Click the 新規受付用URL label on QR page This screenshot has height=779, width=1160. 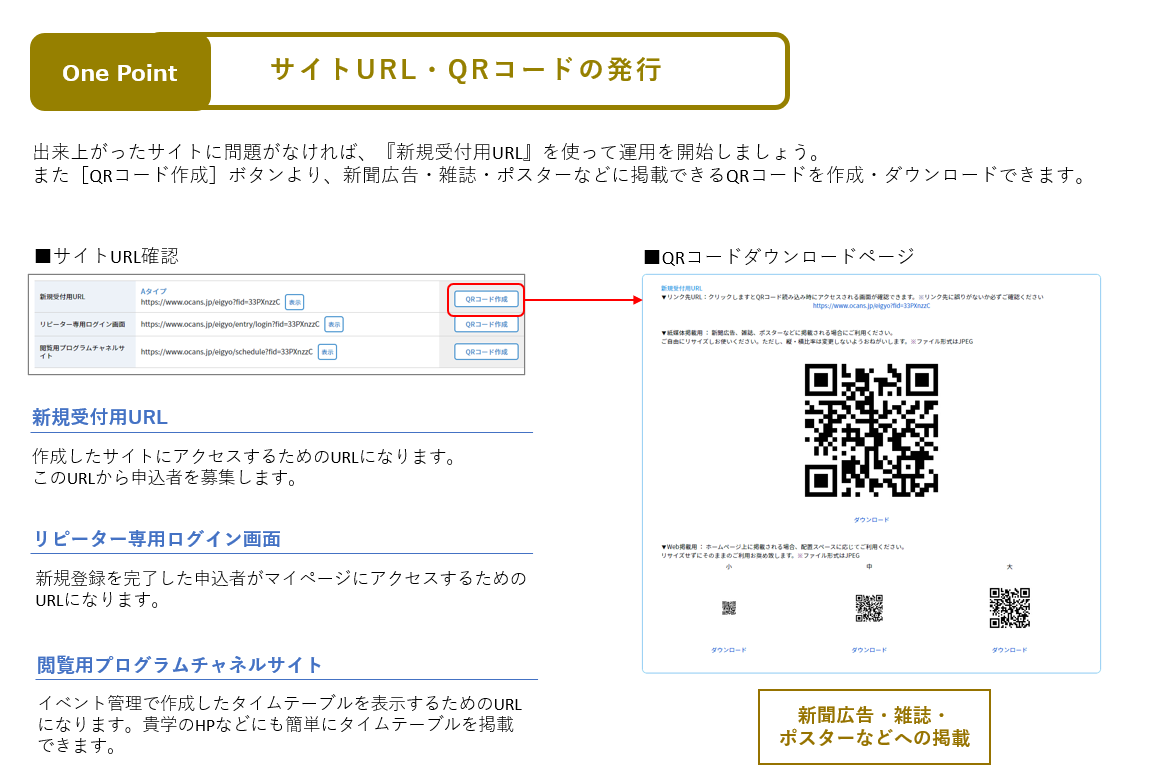click(x=681, y=289)
